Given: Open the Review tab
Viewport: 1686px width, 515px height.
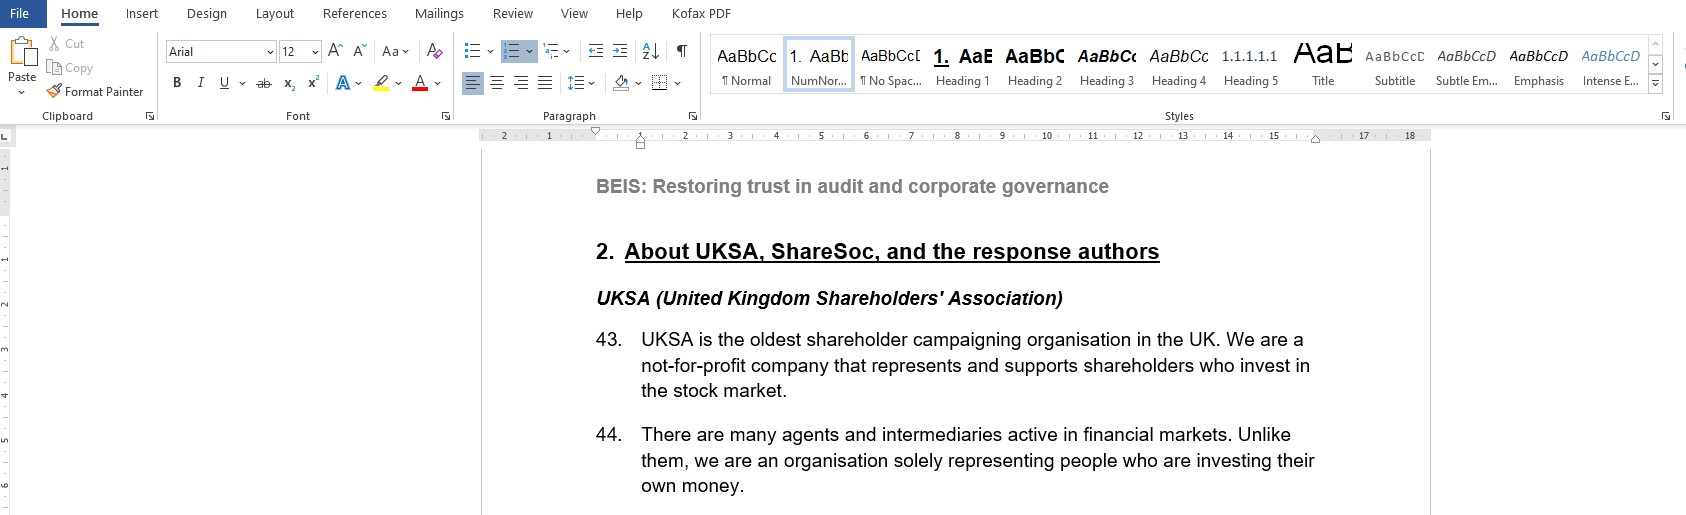Looking at the screenshot, I should (513, 14).
